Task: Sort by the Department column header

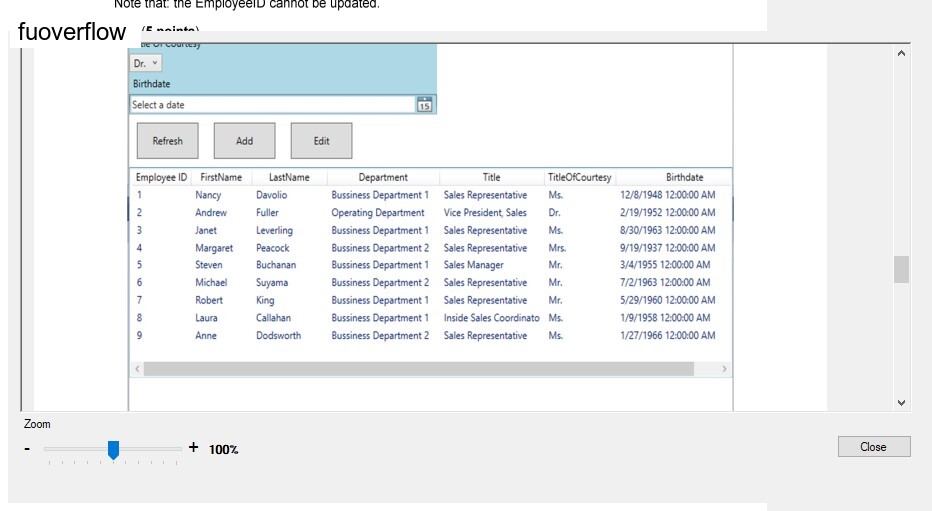Action: [x=383, y=177]
